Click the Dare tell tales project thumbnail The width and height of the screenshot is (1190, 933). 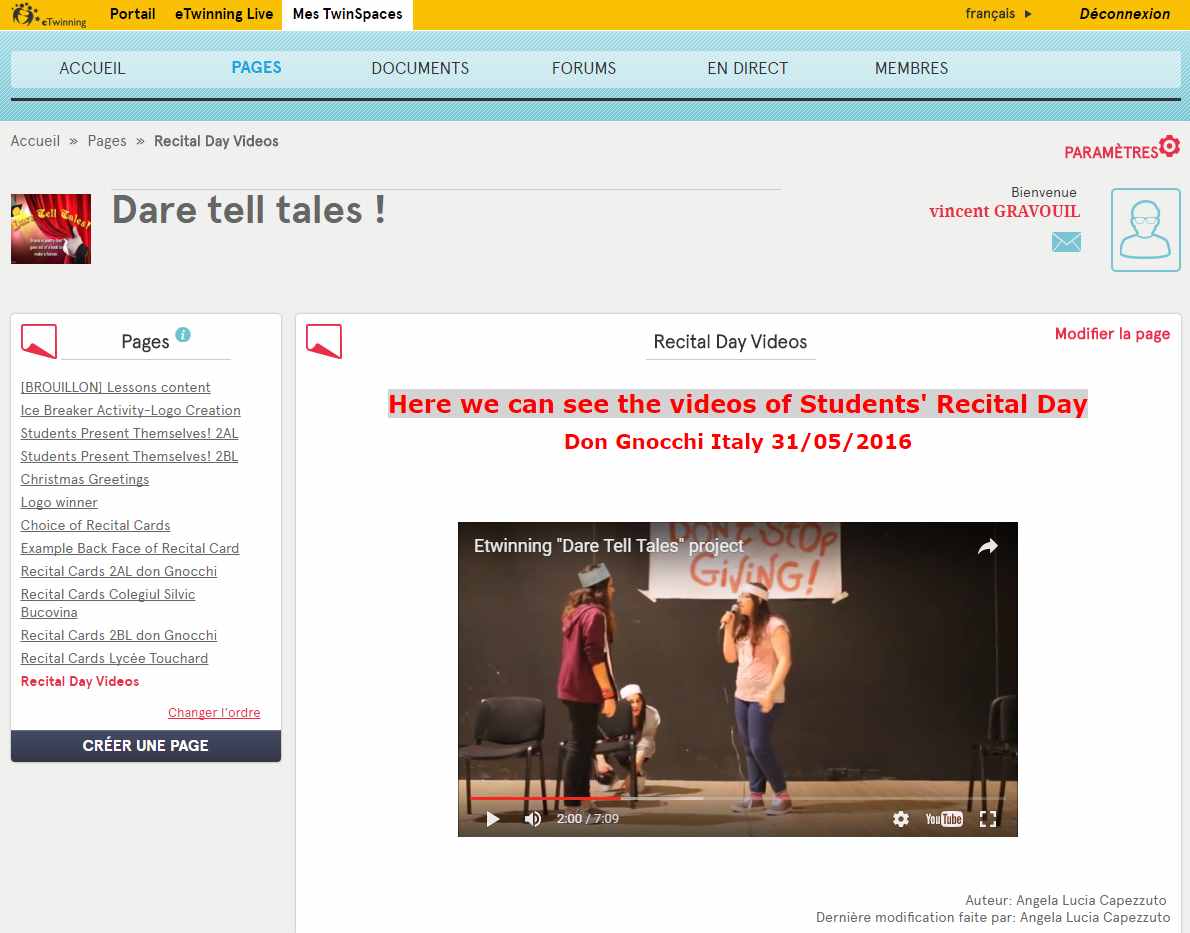tap(51, 229)
